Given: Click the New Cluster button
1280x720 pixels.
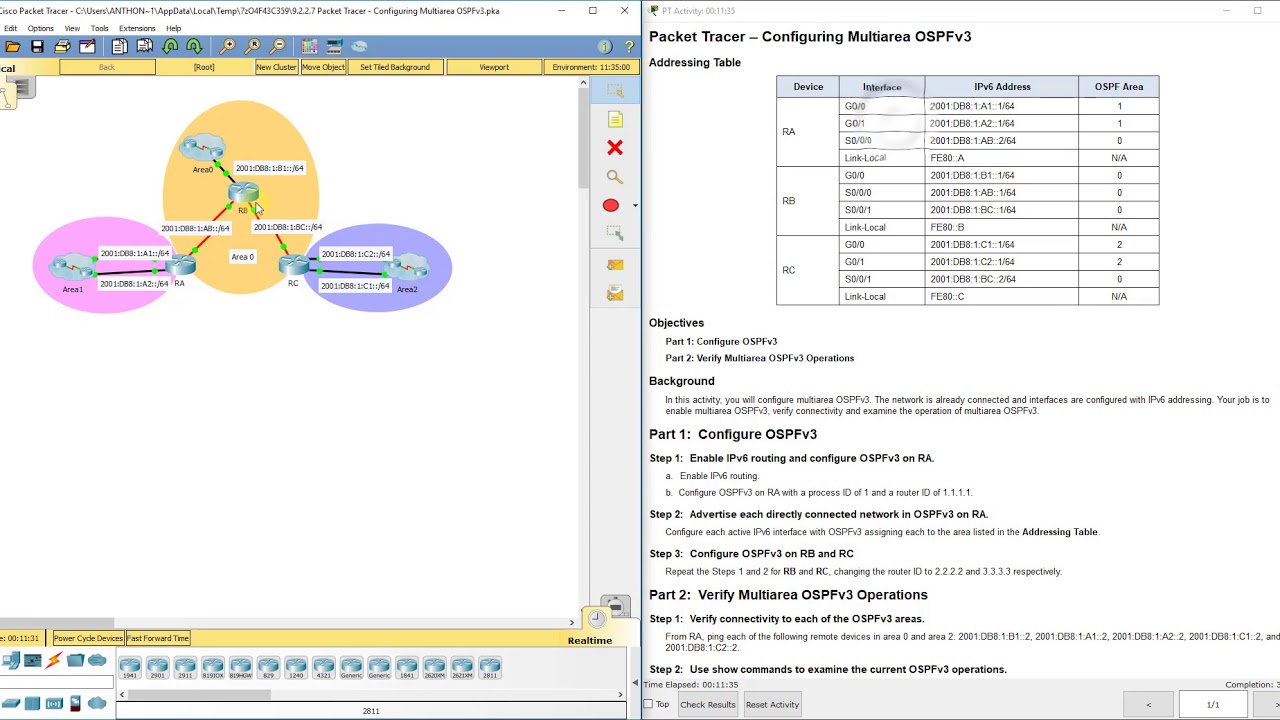Looking at the screenshot, I should [x=276, y=67].
